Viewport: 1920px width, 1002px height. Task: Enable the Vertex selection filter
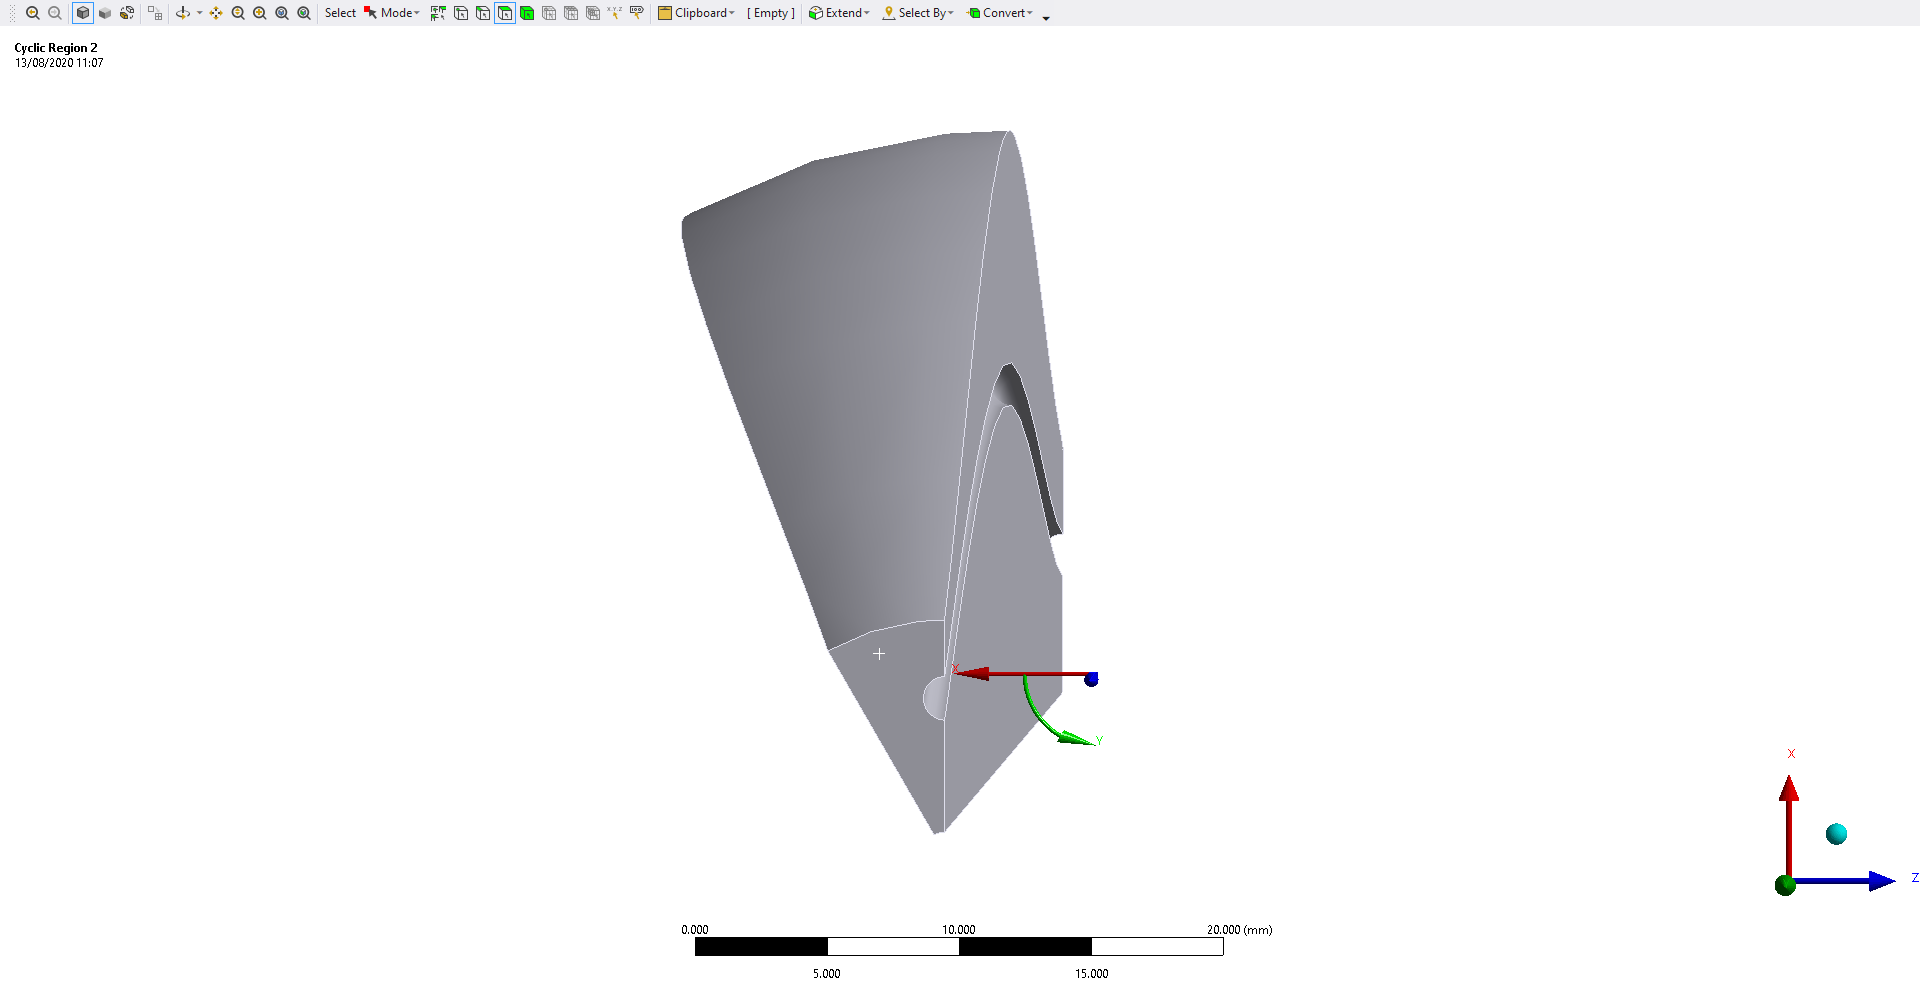tap(461, 13)
